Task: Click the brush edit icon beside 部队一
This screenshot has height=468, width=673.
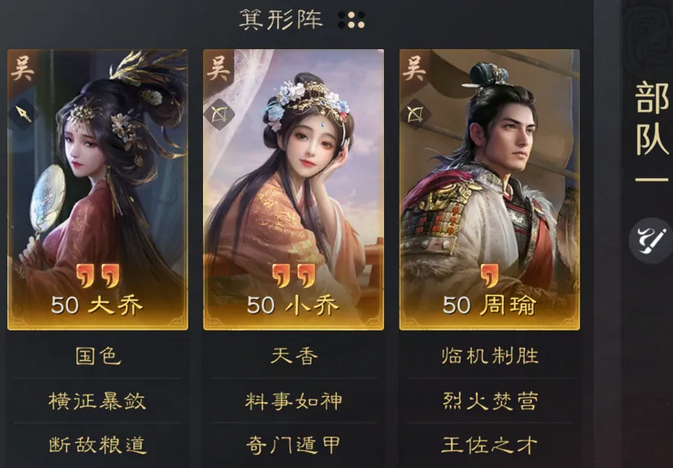Action: (651, 240)
